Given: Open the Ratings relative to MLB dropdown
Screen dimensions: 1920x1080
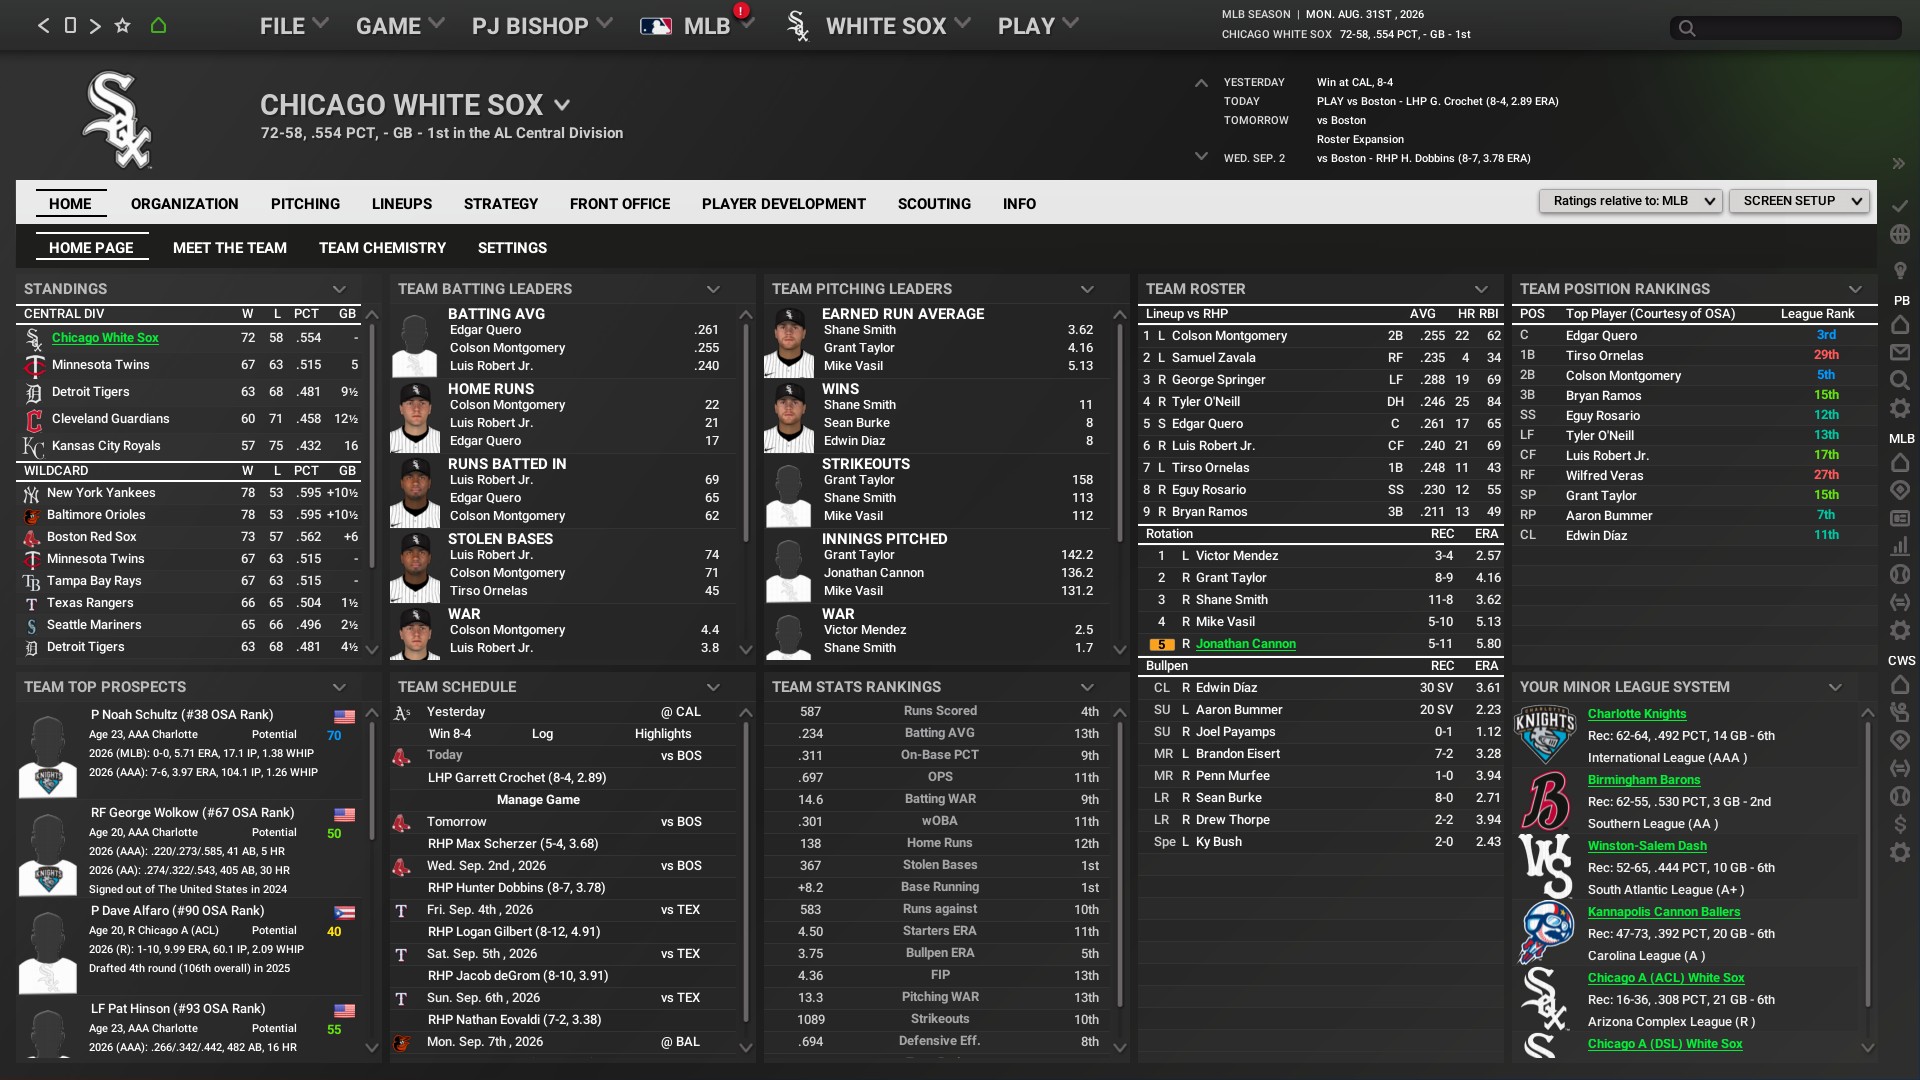Looking at the screenshot, I should (1630, 201).
